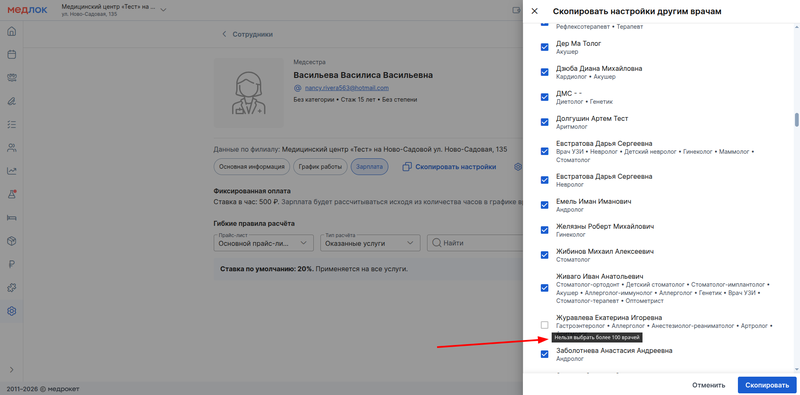Open the bed icon in sidebar

pyautogui.click(x=11, y=218)
